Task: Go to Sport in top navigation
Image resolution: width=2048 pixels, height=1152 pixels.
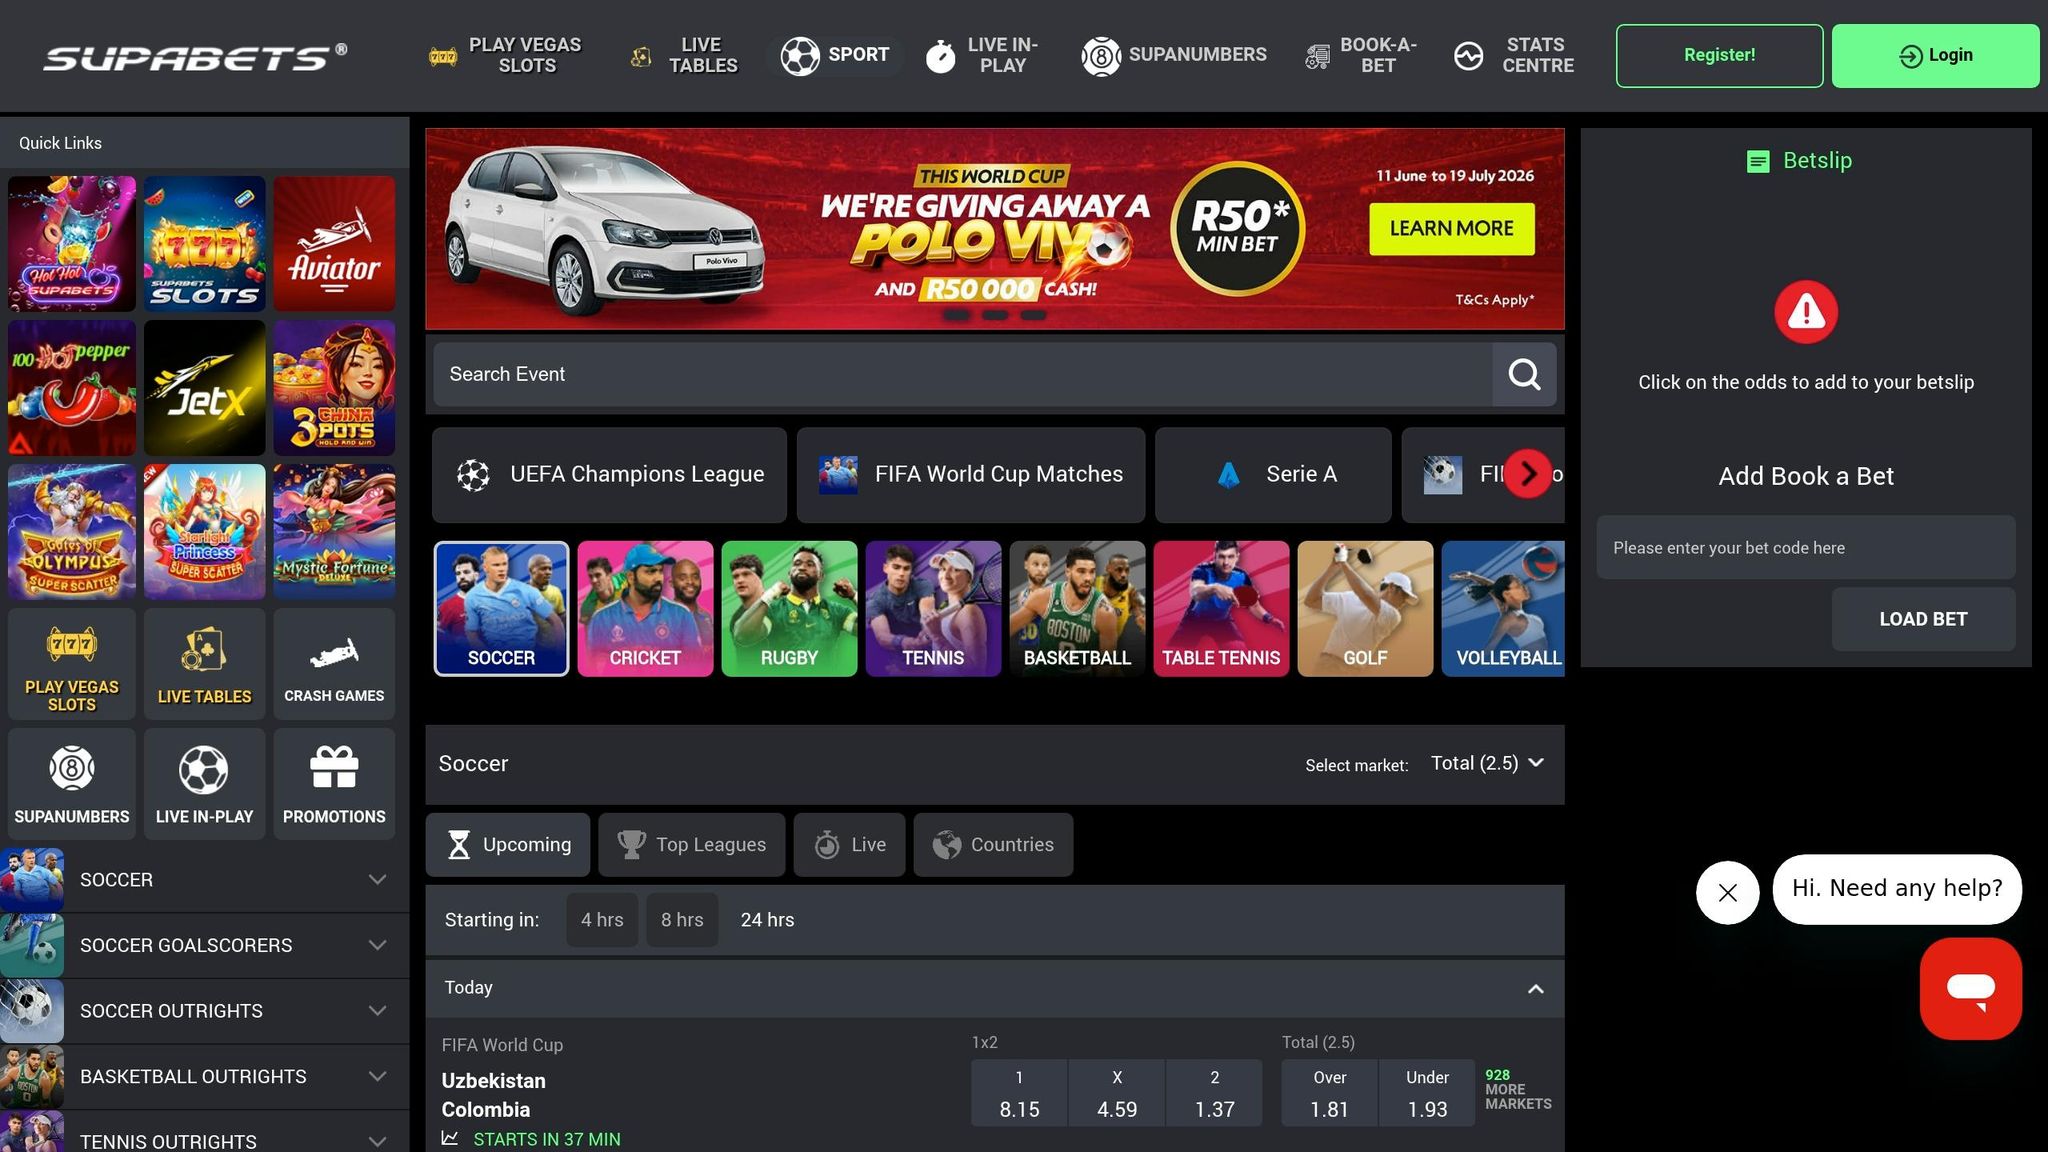Action: click(835, 55)
